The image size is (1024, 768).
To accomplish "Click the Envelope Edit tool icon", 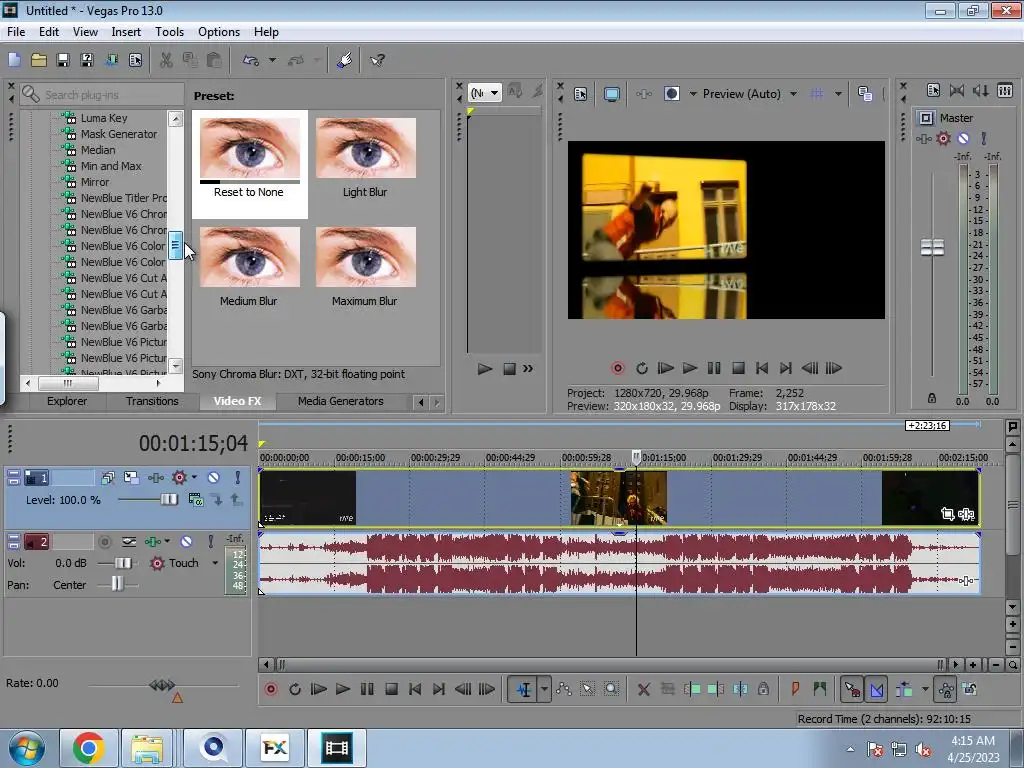I will click(564, 689).
